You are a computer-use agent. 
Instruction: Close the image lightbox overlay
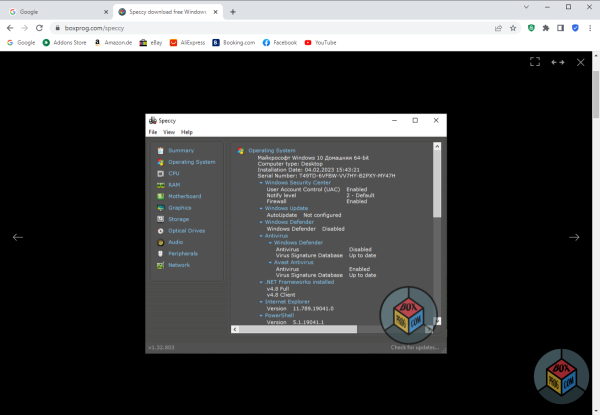click(580, 62)
